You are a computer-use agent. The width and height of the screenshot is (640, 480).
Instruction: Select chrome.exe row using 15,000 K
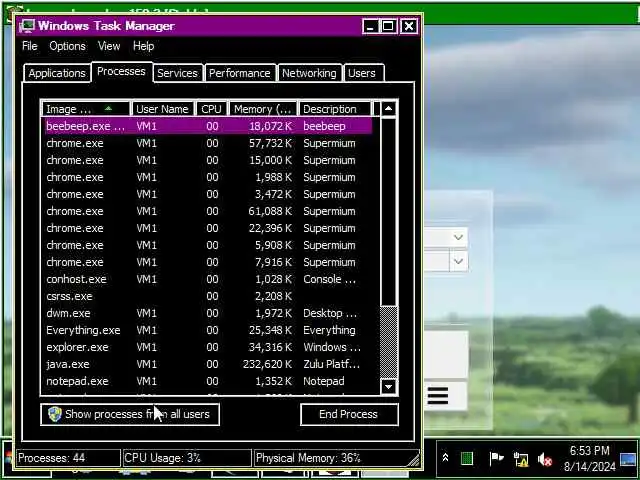coord(208,160)
